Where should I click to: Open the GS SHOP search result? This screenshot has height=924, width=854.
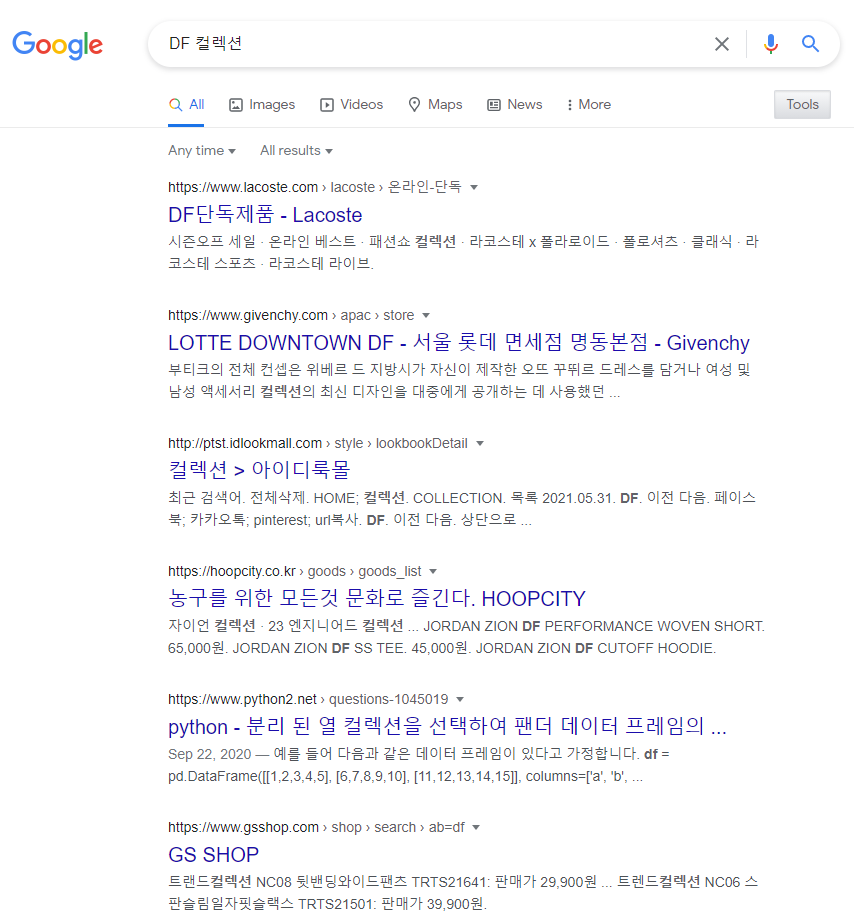pos(213,854)
